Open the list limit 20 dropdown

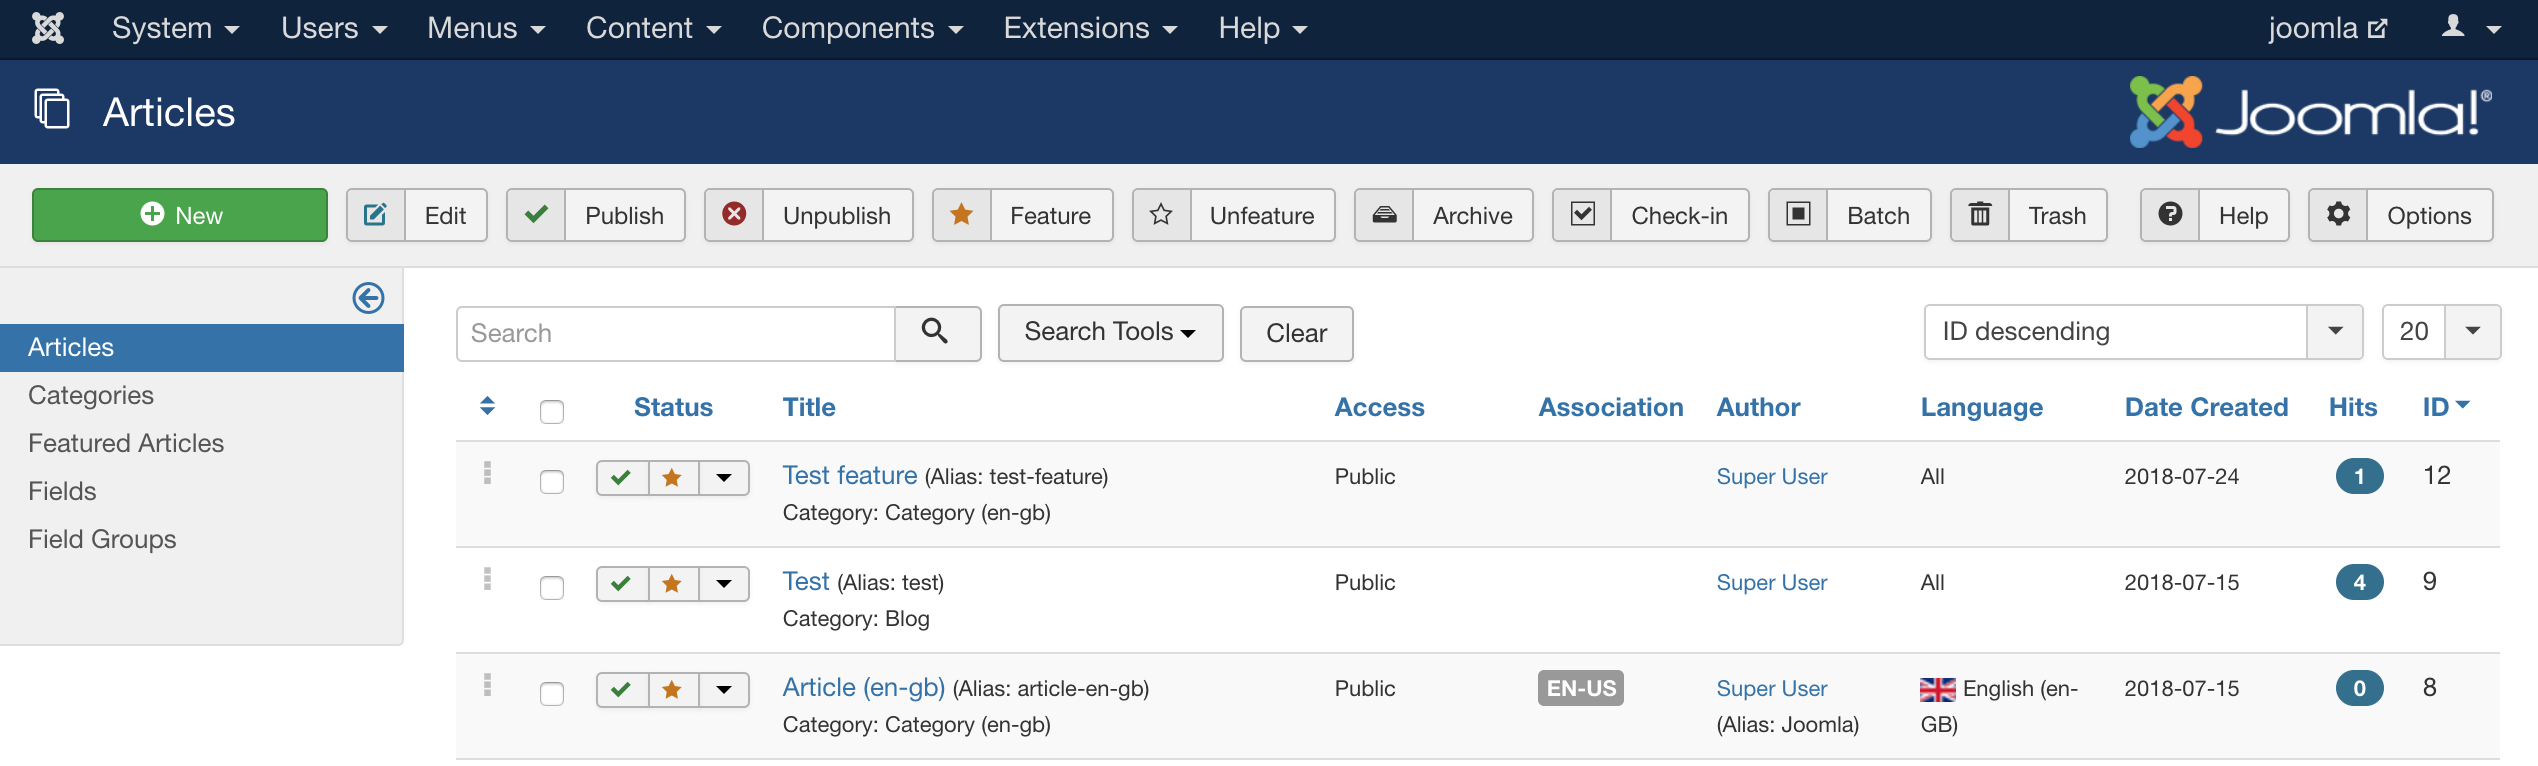click(x=2441, y=332)
